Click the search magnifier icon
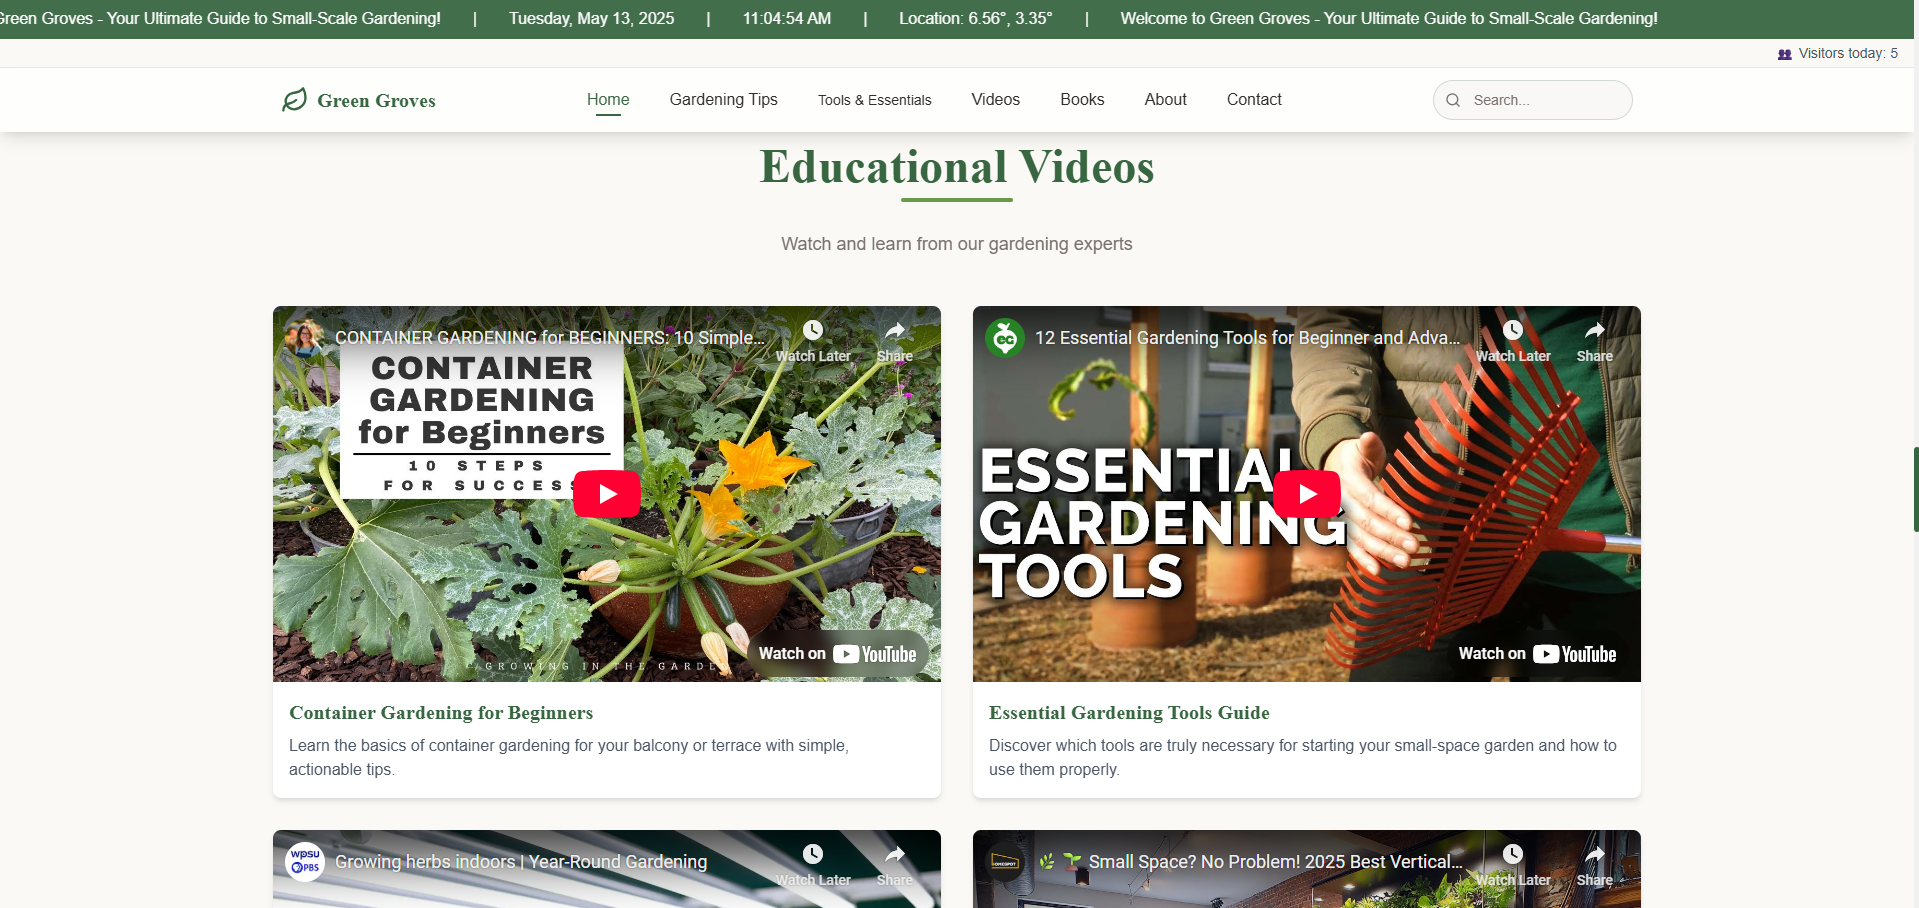1919x908 pixels. click(x=1455, y=100)
